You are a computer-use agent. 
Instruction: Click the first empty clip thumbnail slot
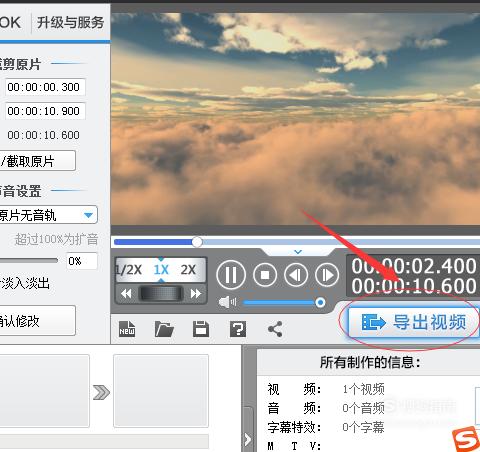[44, 391]
